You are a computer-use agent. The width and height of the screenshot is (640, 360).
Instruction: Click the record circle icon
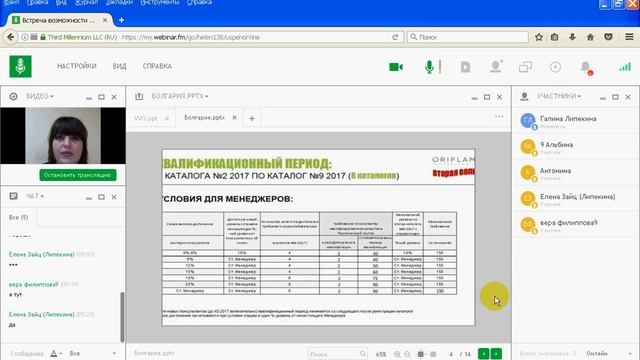coord(555,67)
